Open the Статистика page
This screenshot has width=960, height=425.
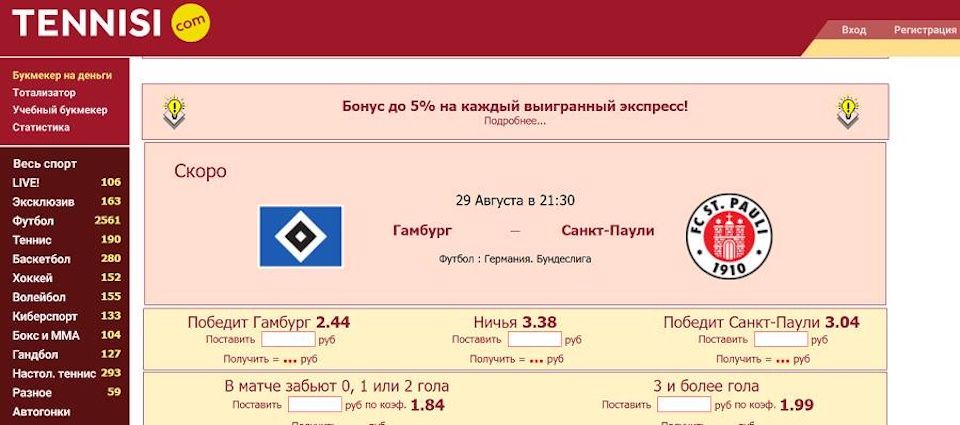coord(41,128)
